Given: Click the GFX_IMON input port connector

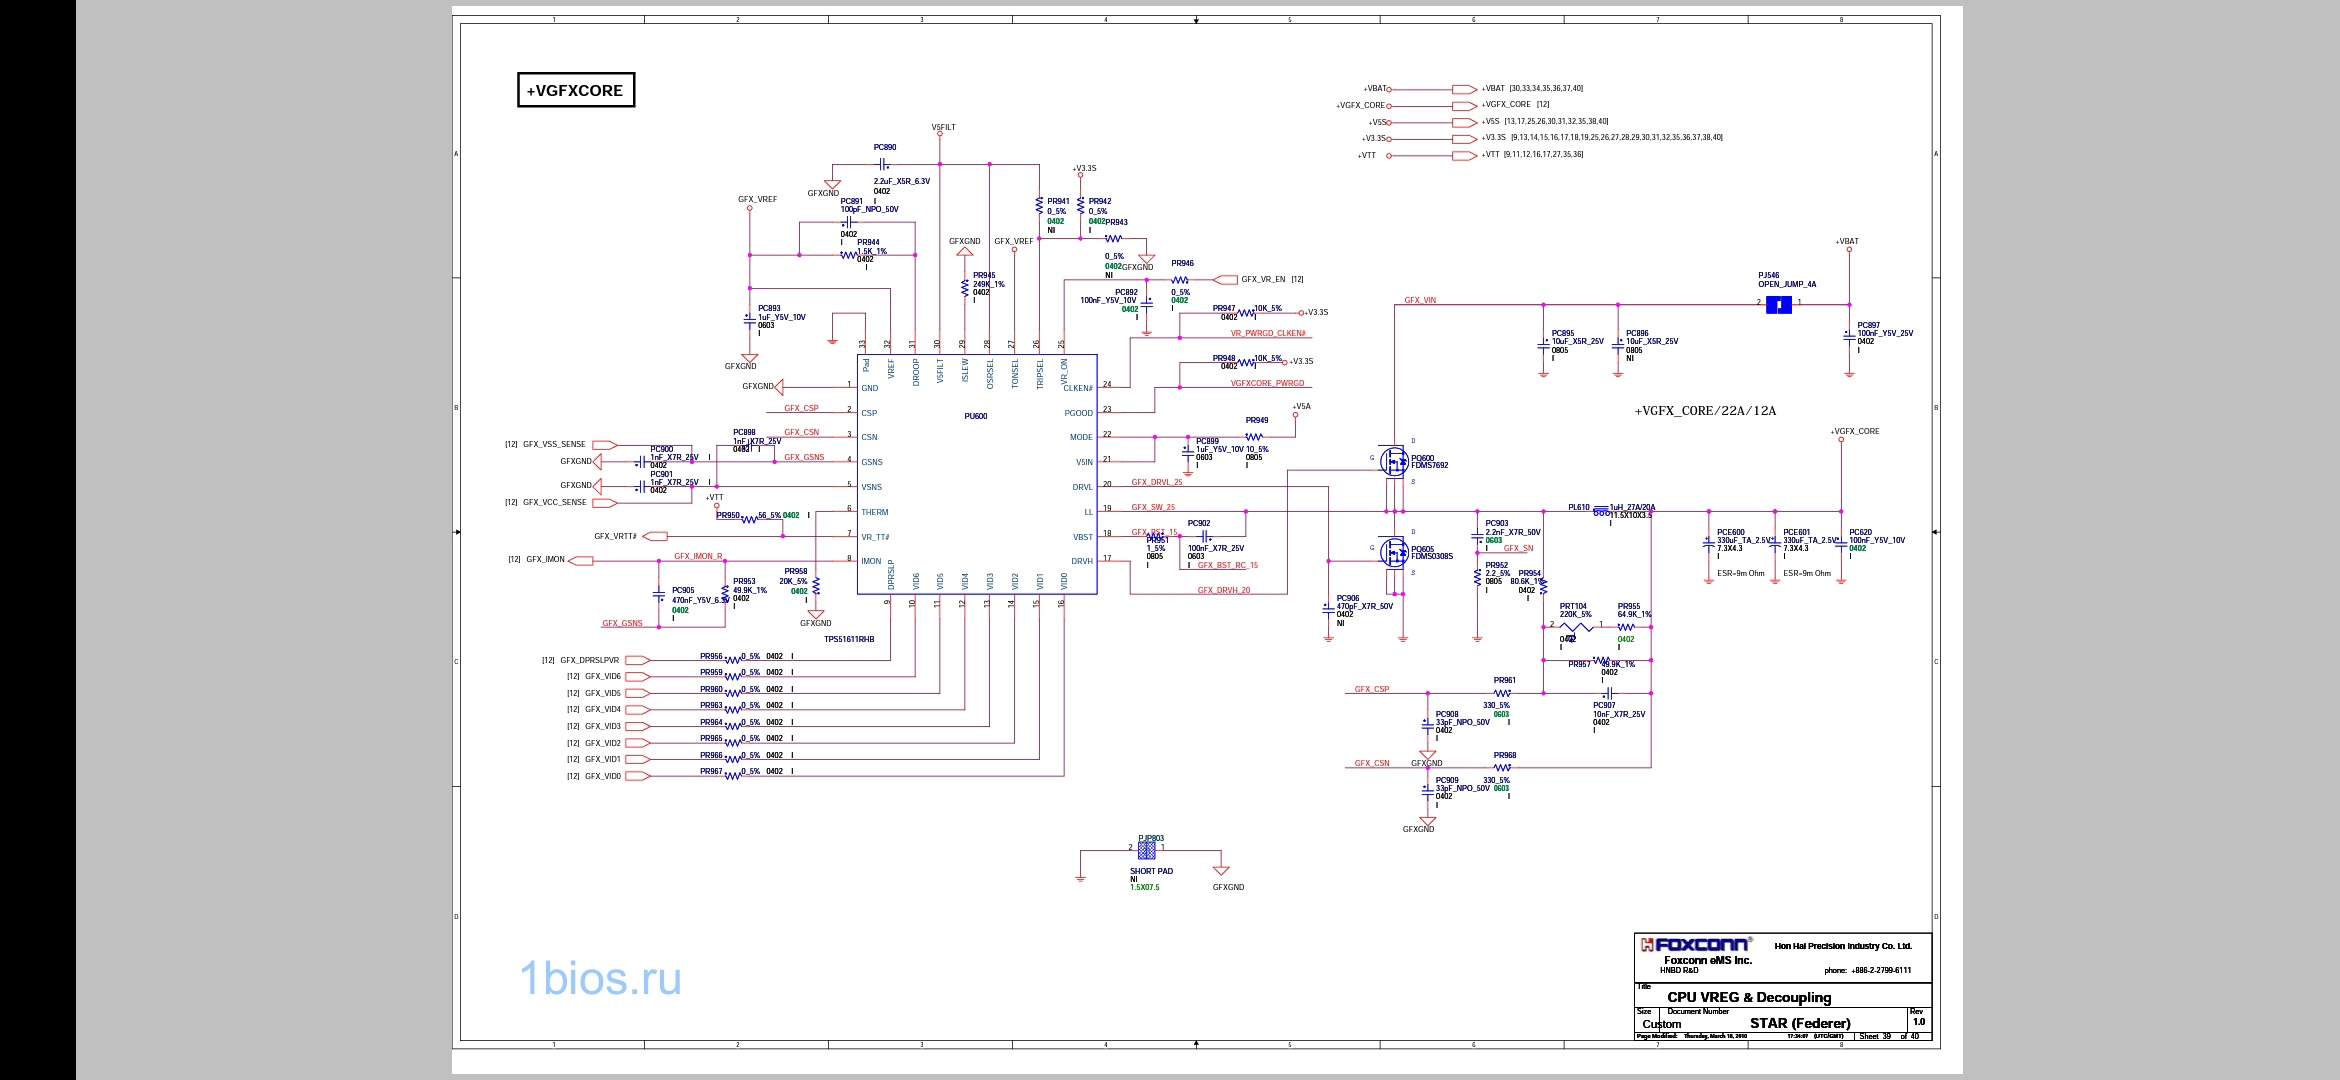Looking at the screenshot, I should pyautogui.click(x=580, y=560).
